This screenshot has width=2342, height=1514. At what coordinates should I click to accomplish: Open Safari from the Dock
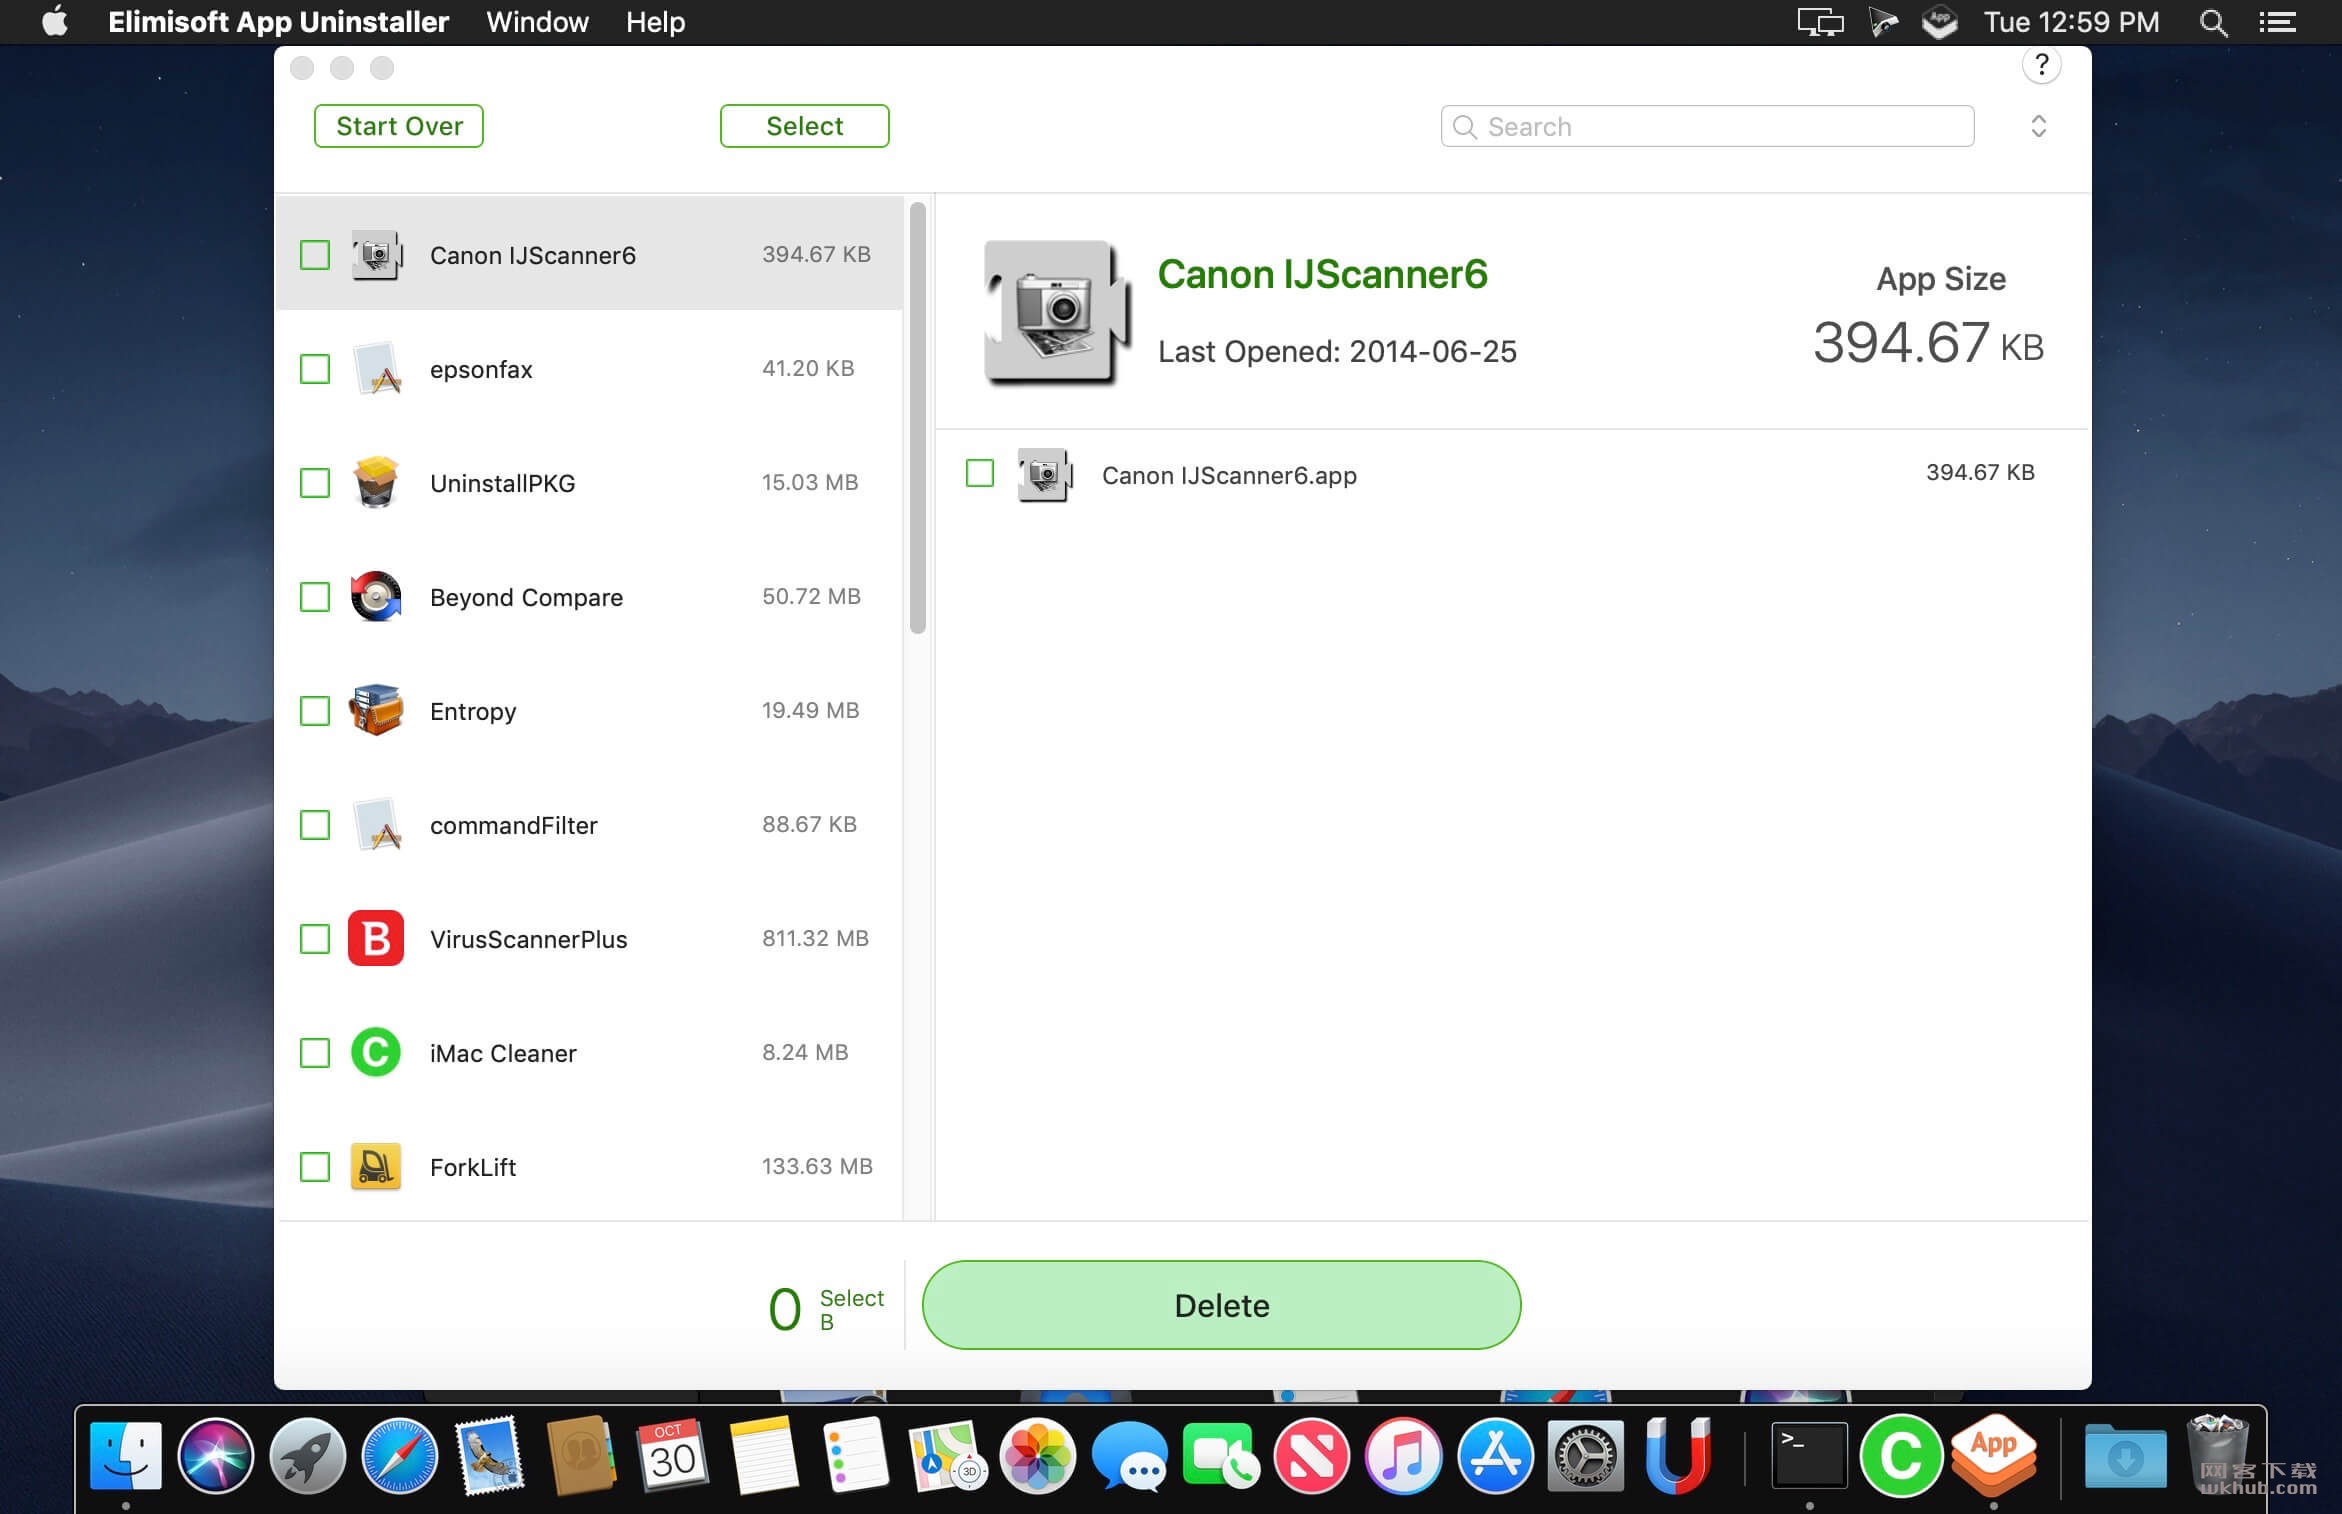[399, 1455]
